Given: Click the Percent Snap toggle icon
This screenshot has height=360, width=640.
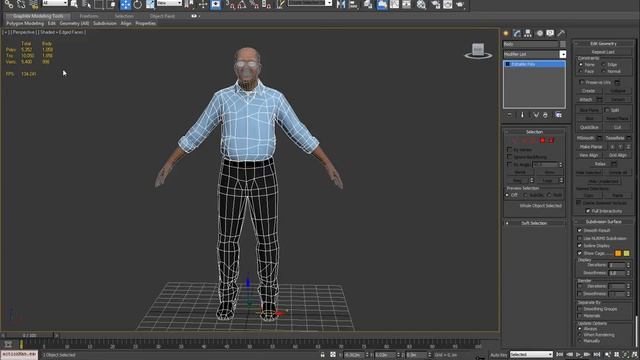Looking at the screenshot, I should point(254,4).
